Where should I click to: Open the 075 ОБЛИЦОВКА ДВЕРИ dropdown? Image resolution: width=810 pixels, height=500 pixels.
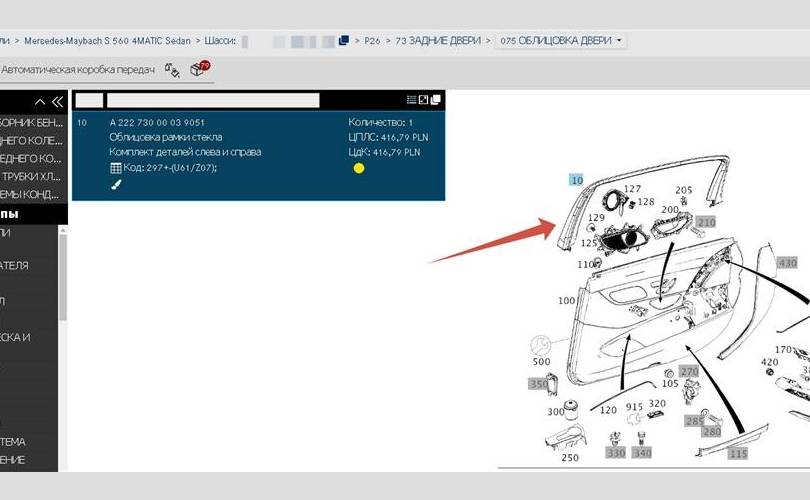click(561, 41)
